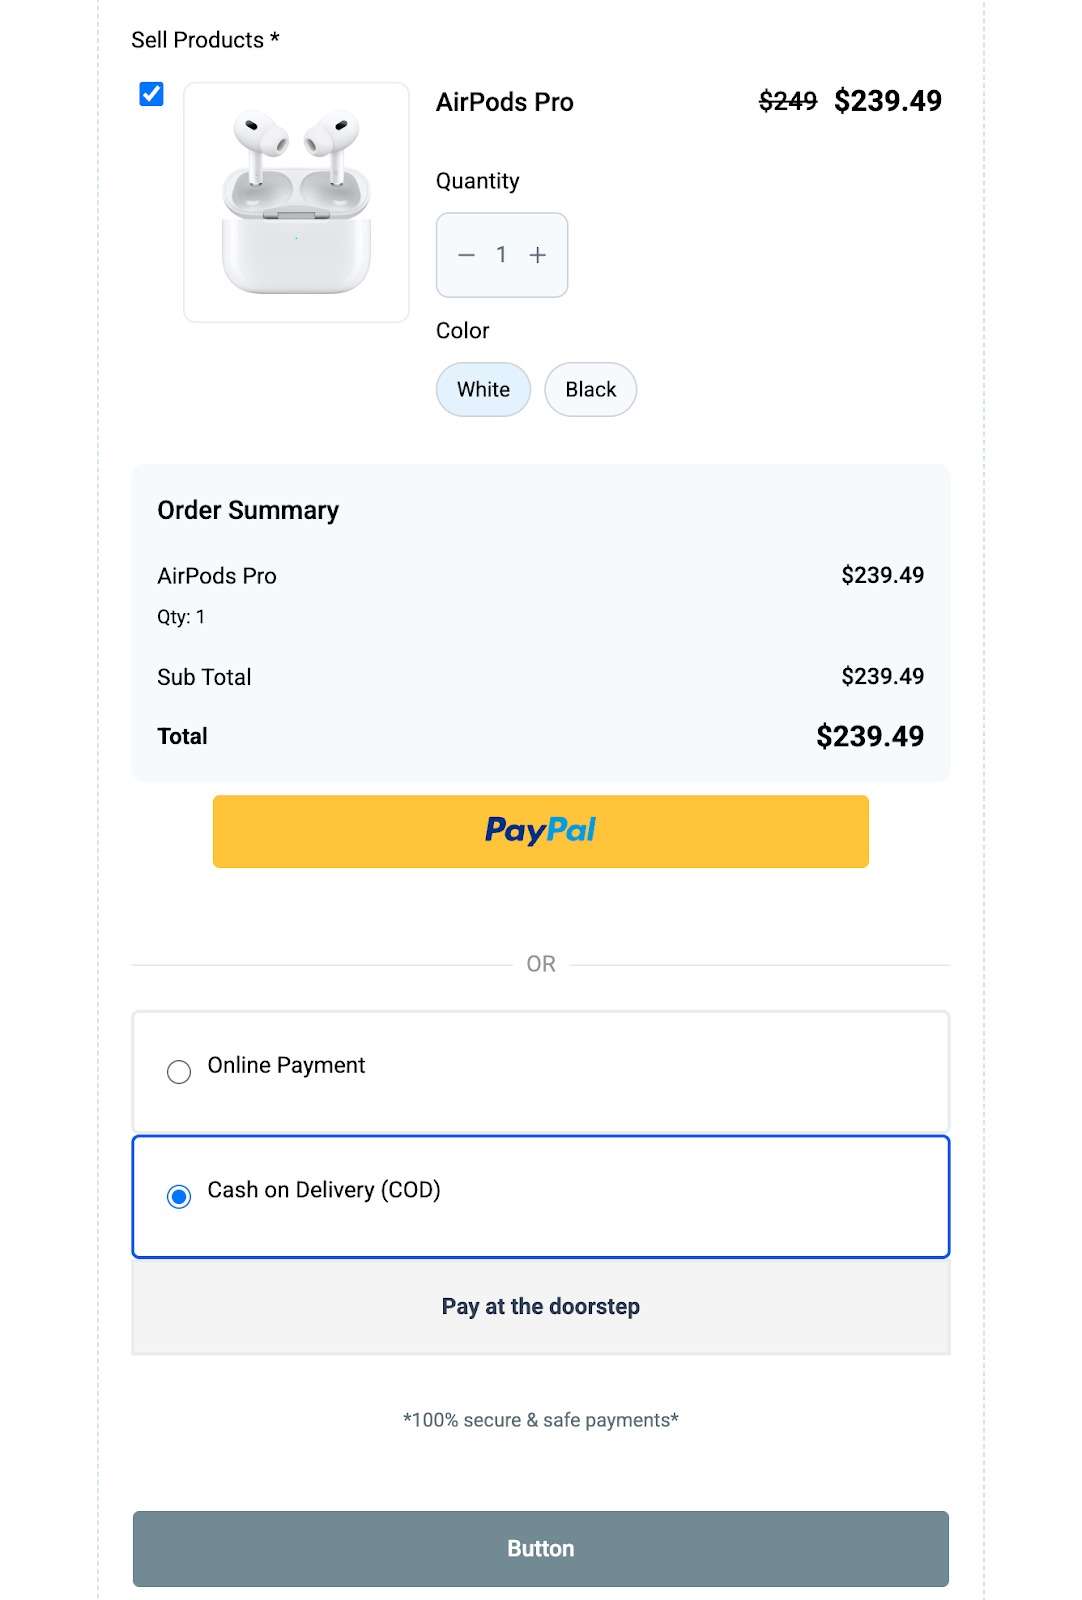Click the AirPods Pro product title

point(504,102)
